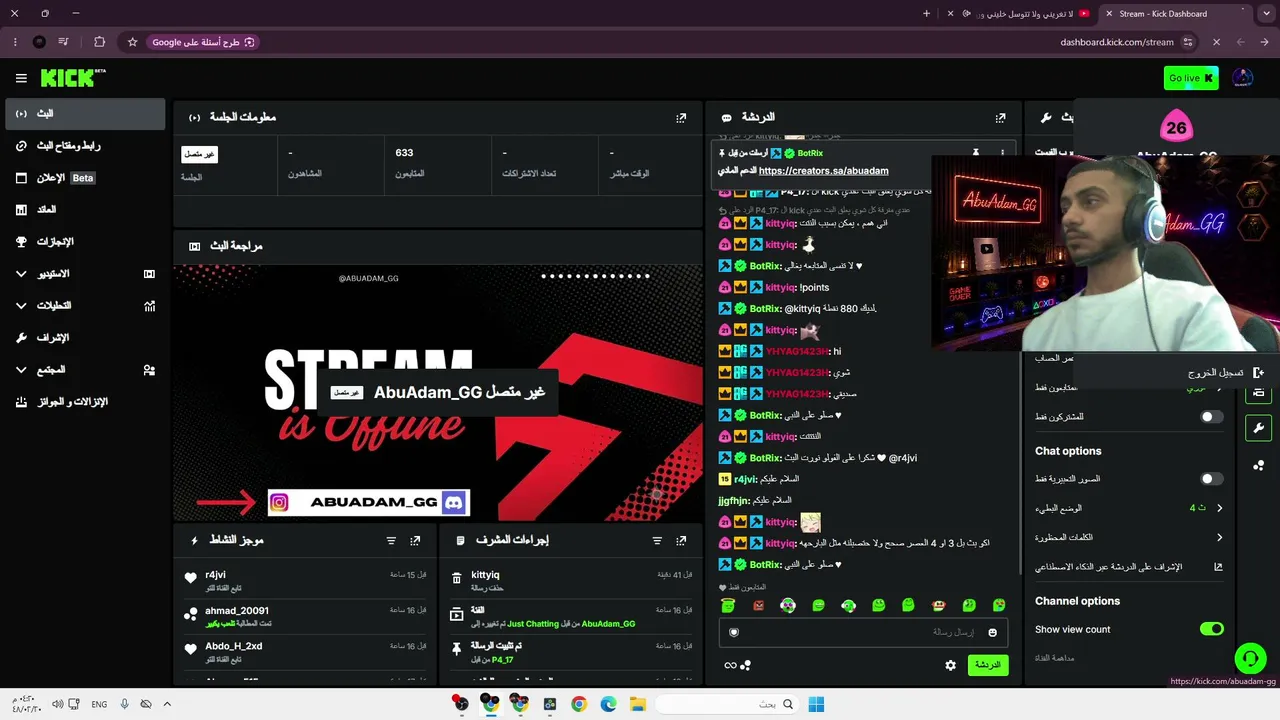Viewport: 1280px width, 720px height.
Task: Click the shield icon in message box
Action: pyautogui.click(x=734, y=632)
